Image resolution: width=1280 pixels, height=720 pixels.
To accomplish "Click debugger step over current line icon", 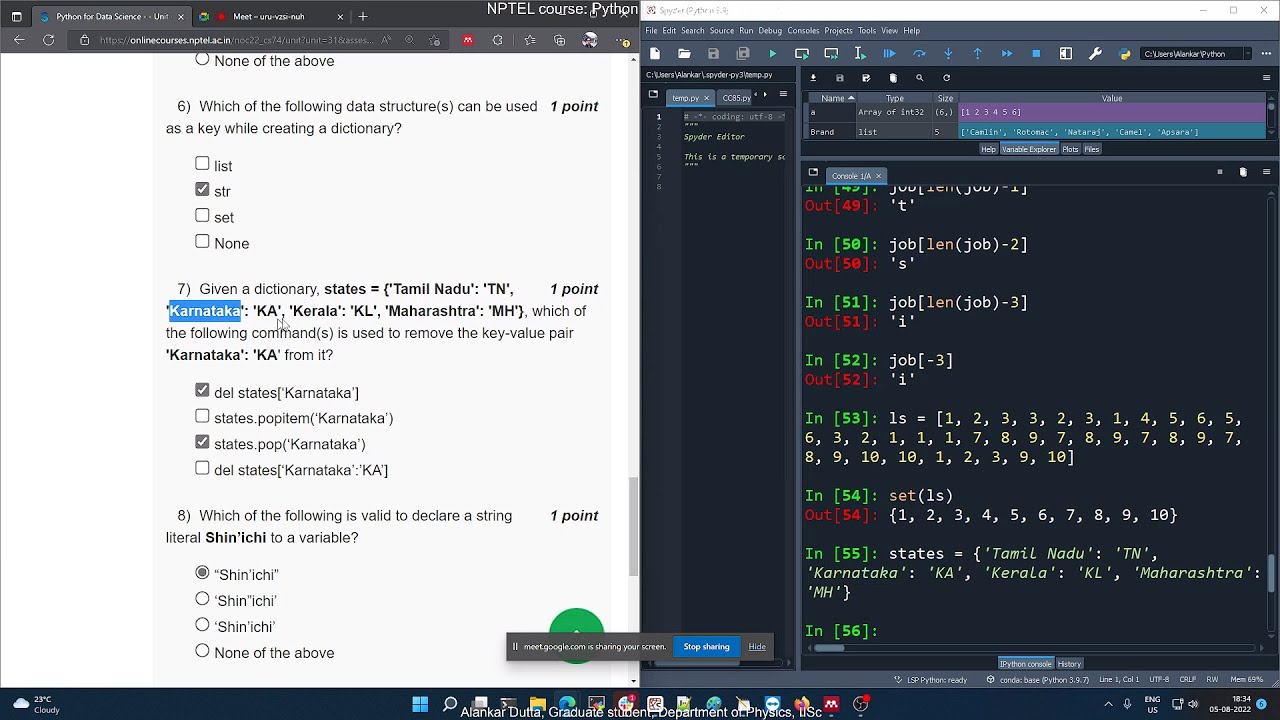I will (919, 54).
